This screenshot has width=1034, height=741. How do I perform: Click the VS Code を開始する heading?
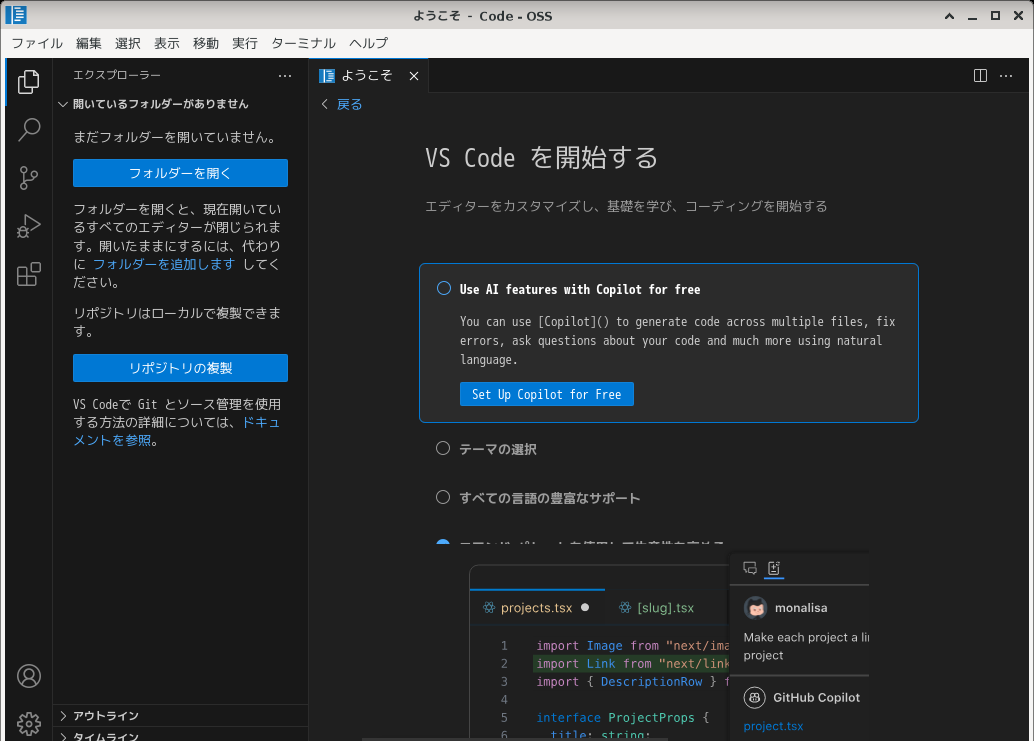pyautogui.click(x=541, y=158)
